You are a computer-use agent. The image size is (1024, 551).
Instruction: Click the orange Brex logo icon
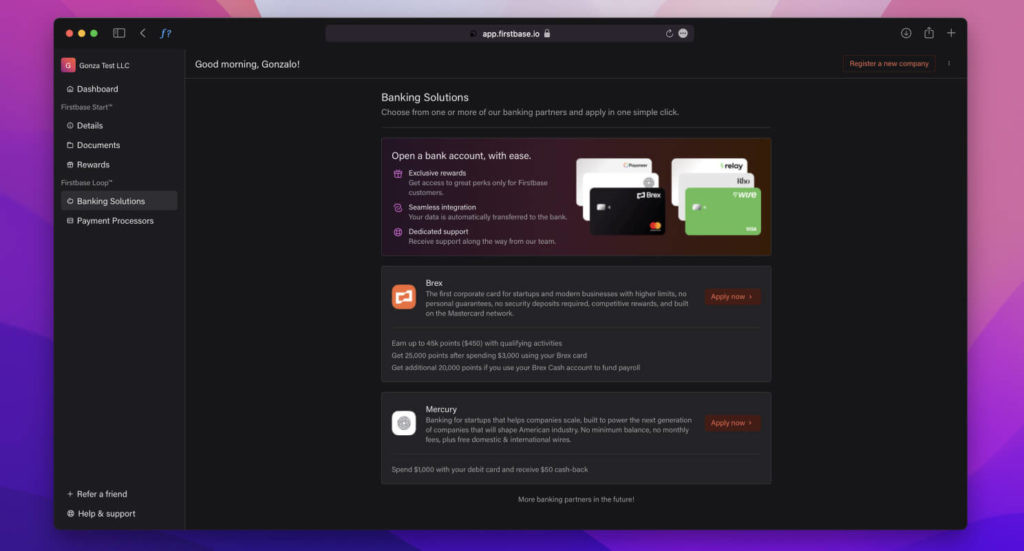[404, 297]
